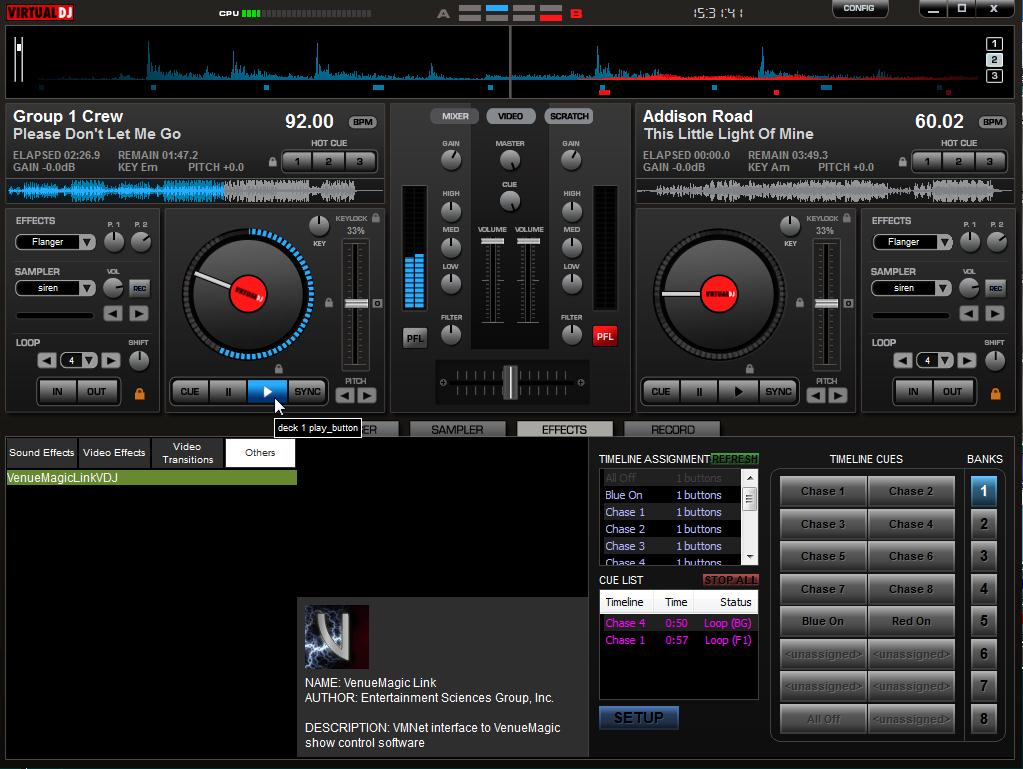Toggle hot cue lock on left deck

[x=273, y=161]
